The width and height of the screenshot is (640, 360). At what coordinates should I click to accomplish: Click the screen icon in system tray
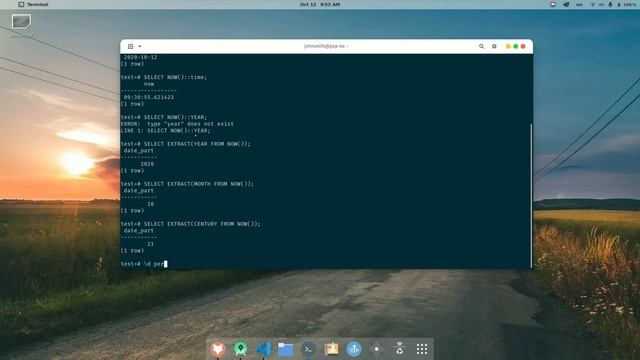point(553,4)
